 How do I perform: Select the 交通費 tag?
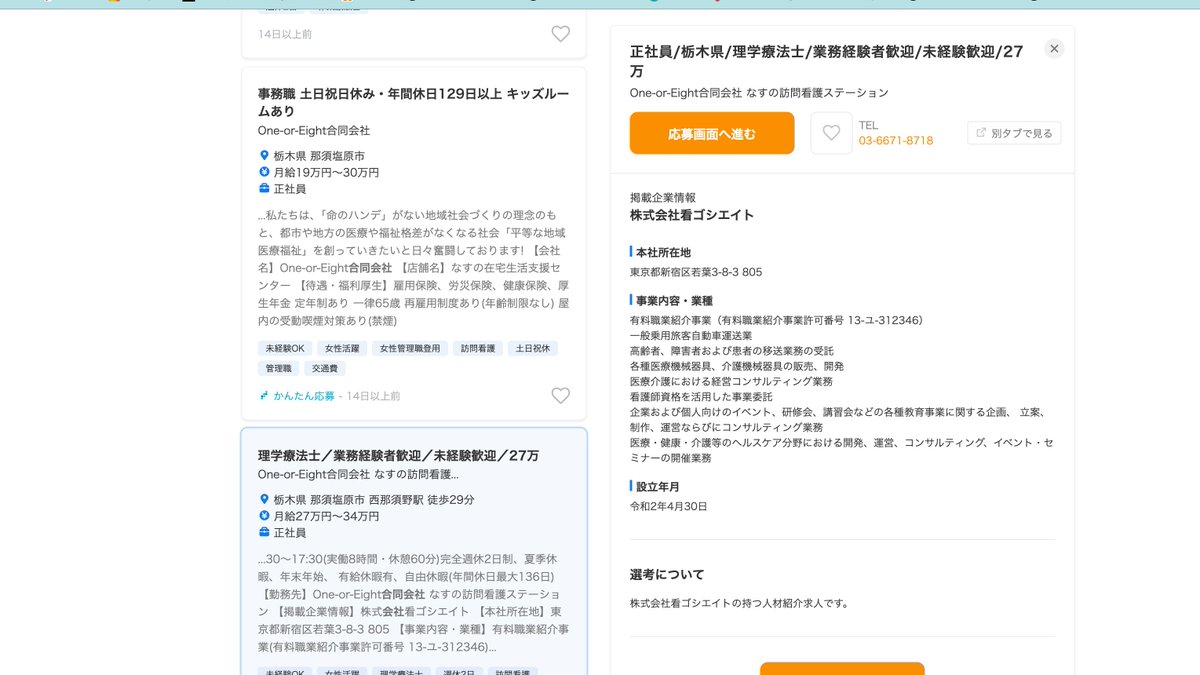pos(324,368)
